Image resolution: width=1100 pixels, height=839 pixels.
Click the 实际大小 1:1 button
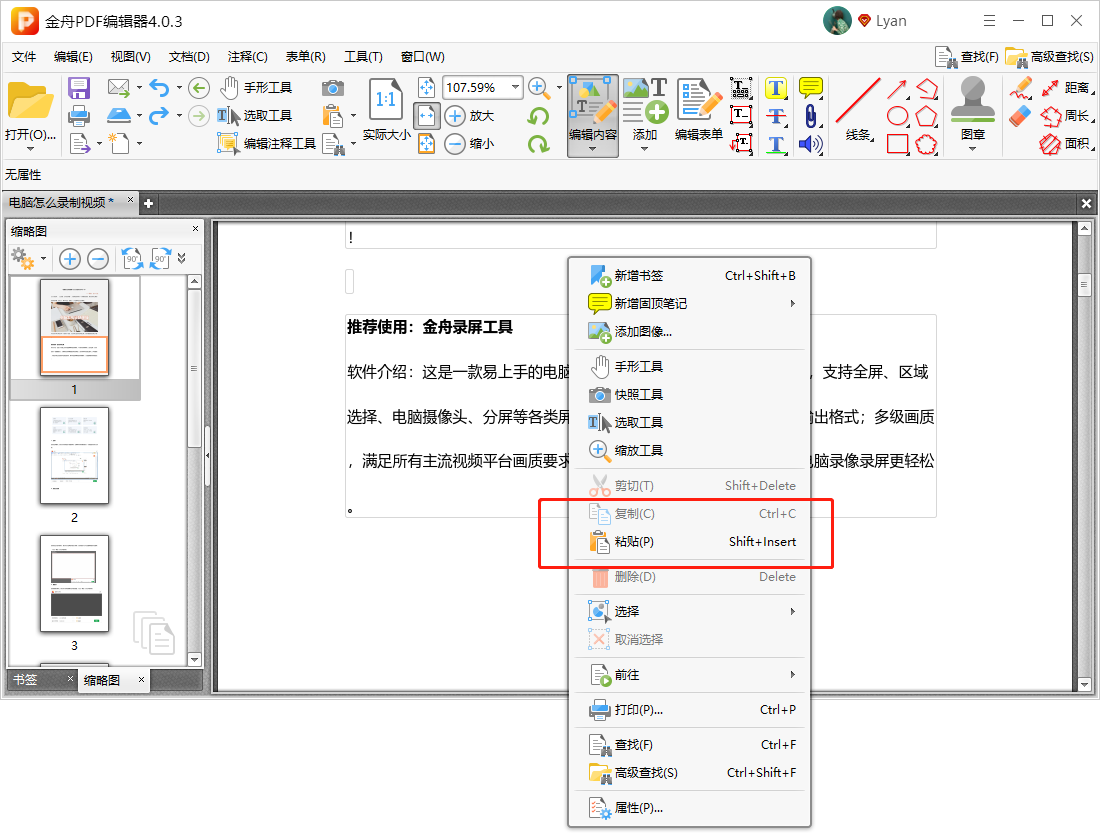[x=386, y=109]
